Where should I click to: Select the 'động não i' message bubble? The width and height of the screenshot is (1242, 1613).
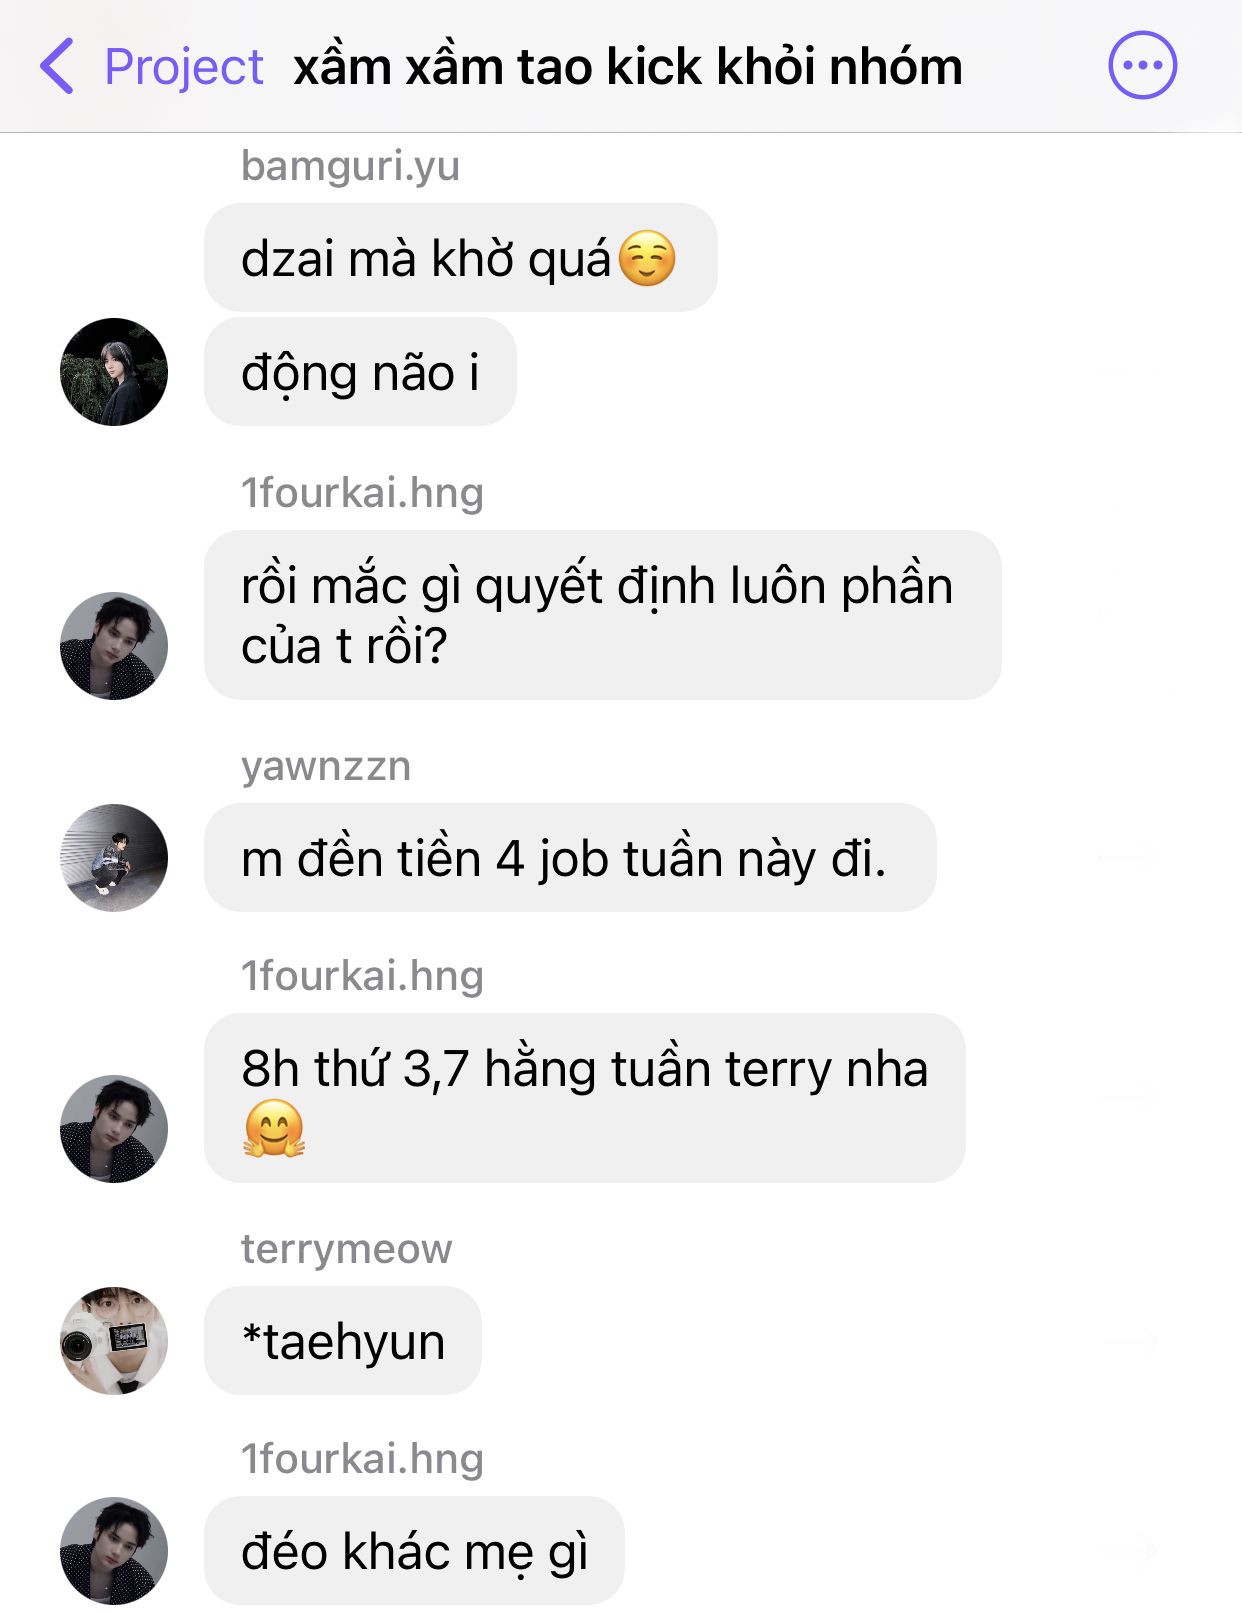(360, 372)
